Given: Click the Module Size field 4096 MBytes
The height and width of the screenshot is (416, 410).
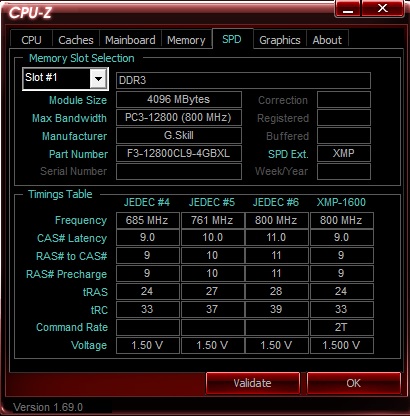Looking at the screenshot, I should coord(179,99).
